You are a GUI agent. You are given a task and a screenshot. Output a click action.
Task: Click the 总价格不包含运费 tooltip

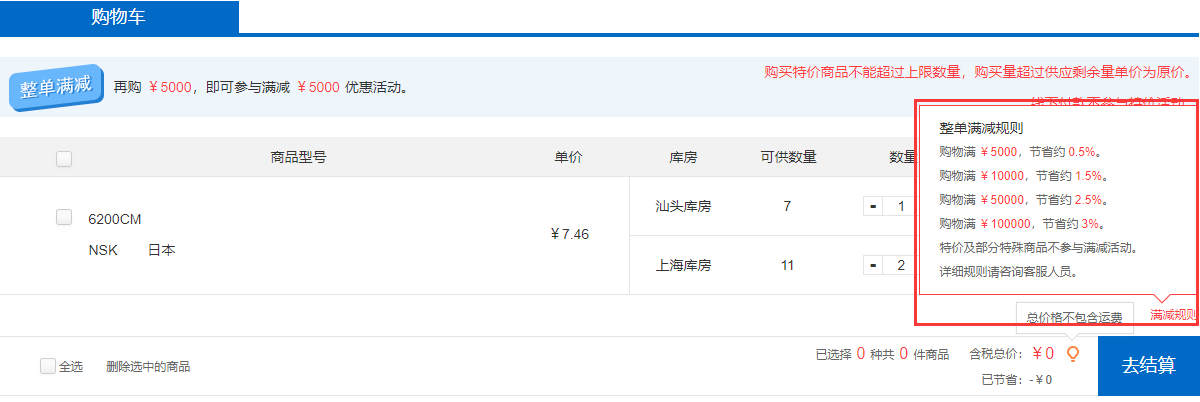coord(1074,318)
